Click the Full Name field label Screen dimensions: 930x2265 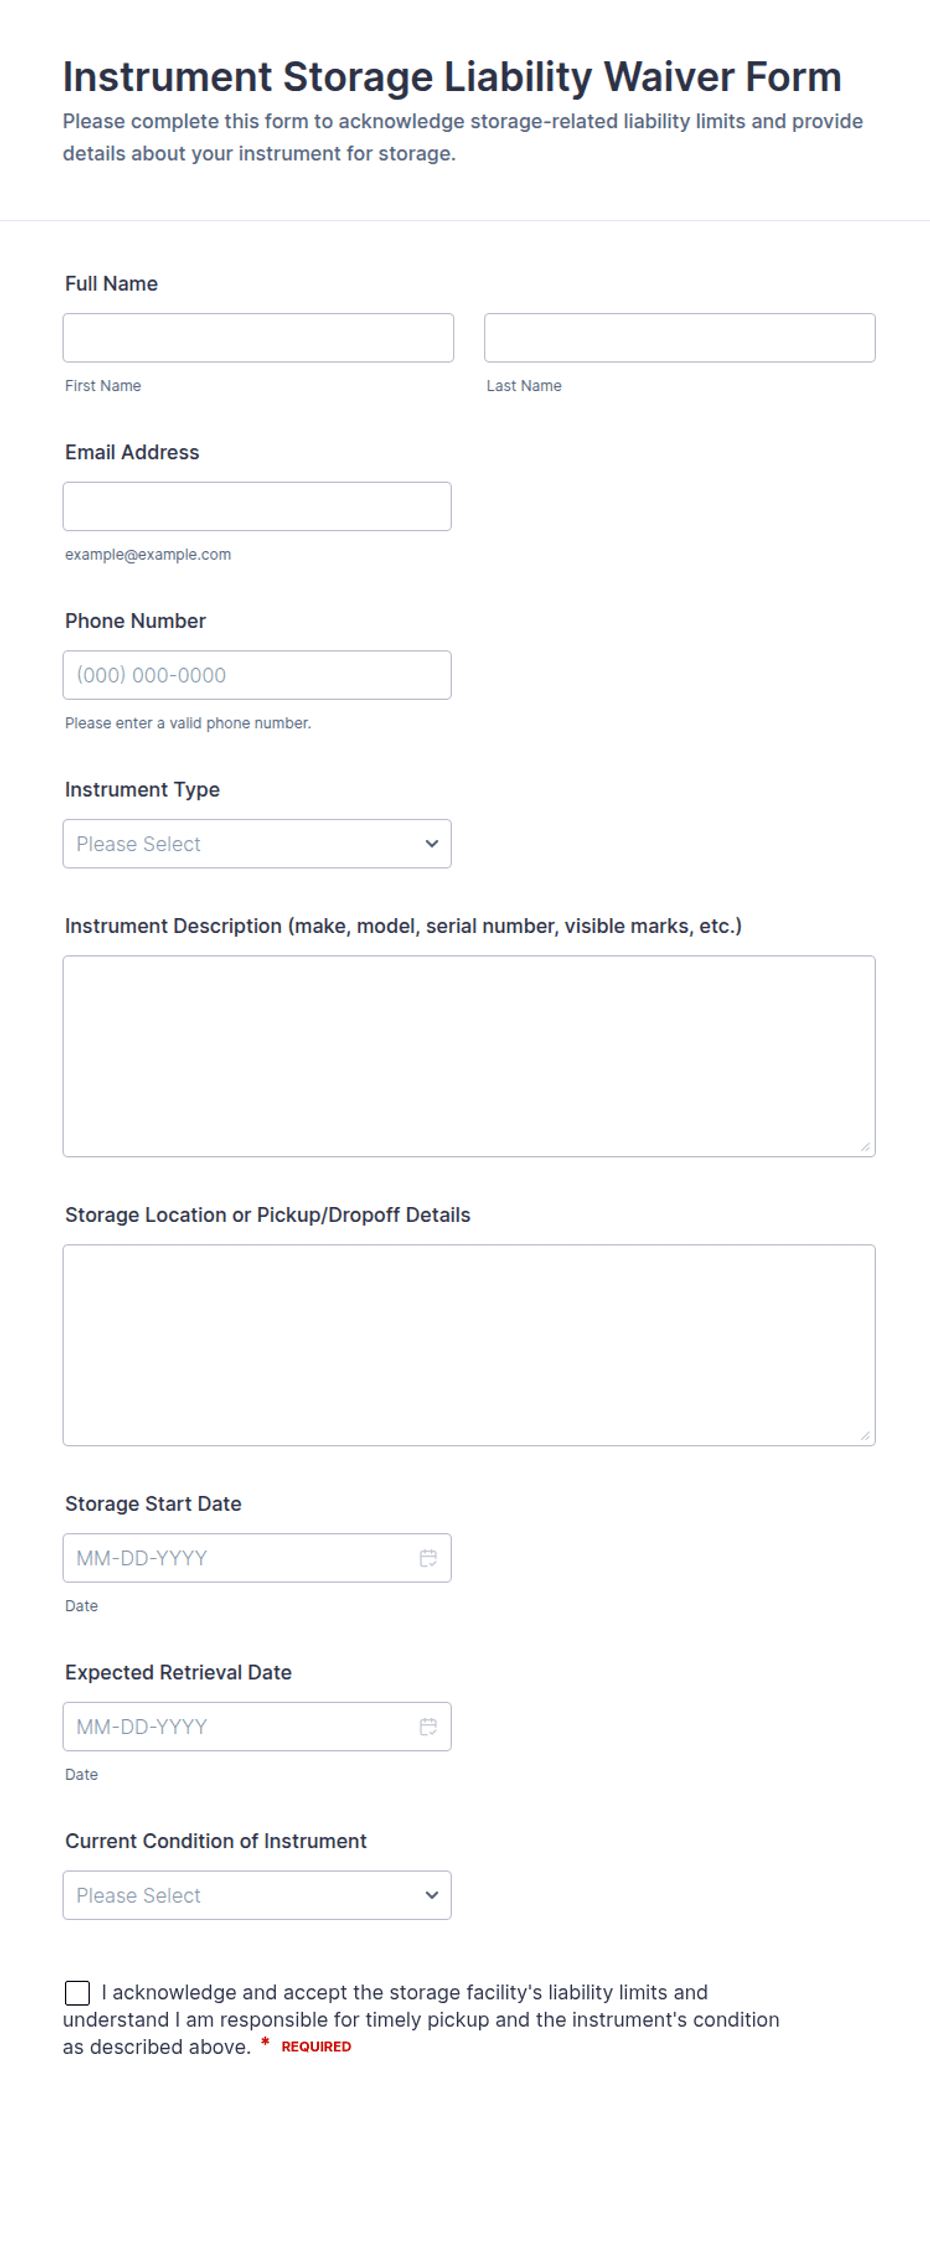click(111, 284)
